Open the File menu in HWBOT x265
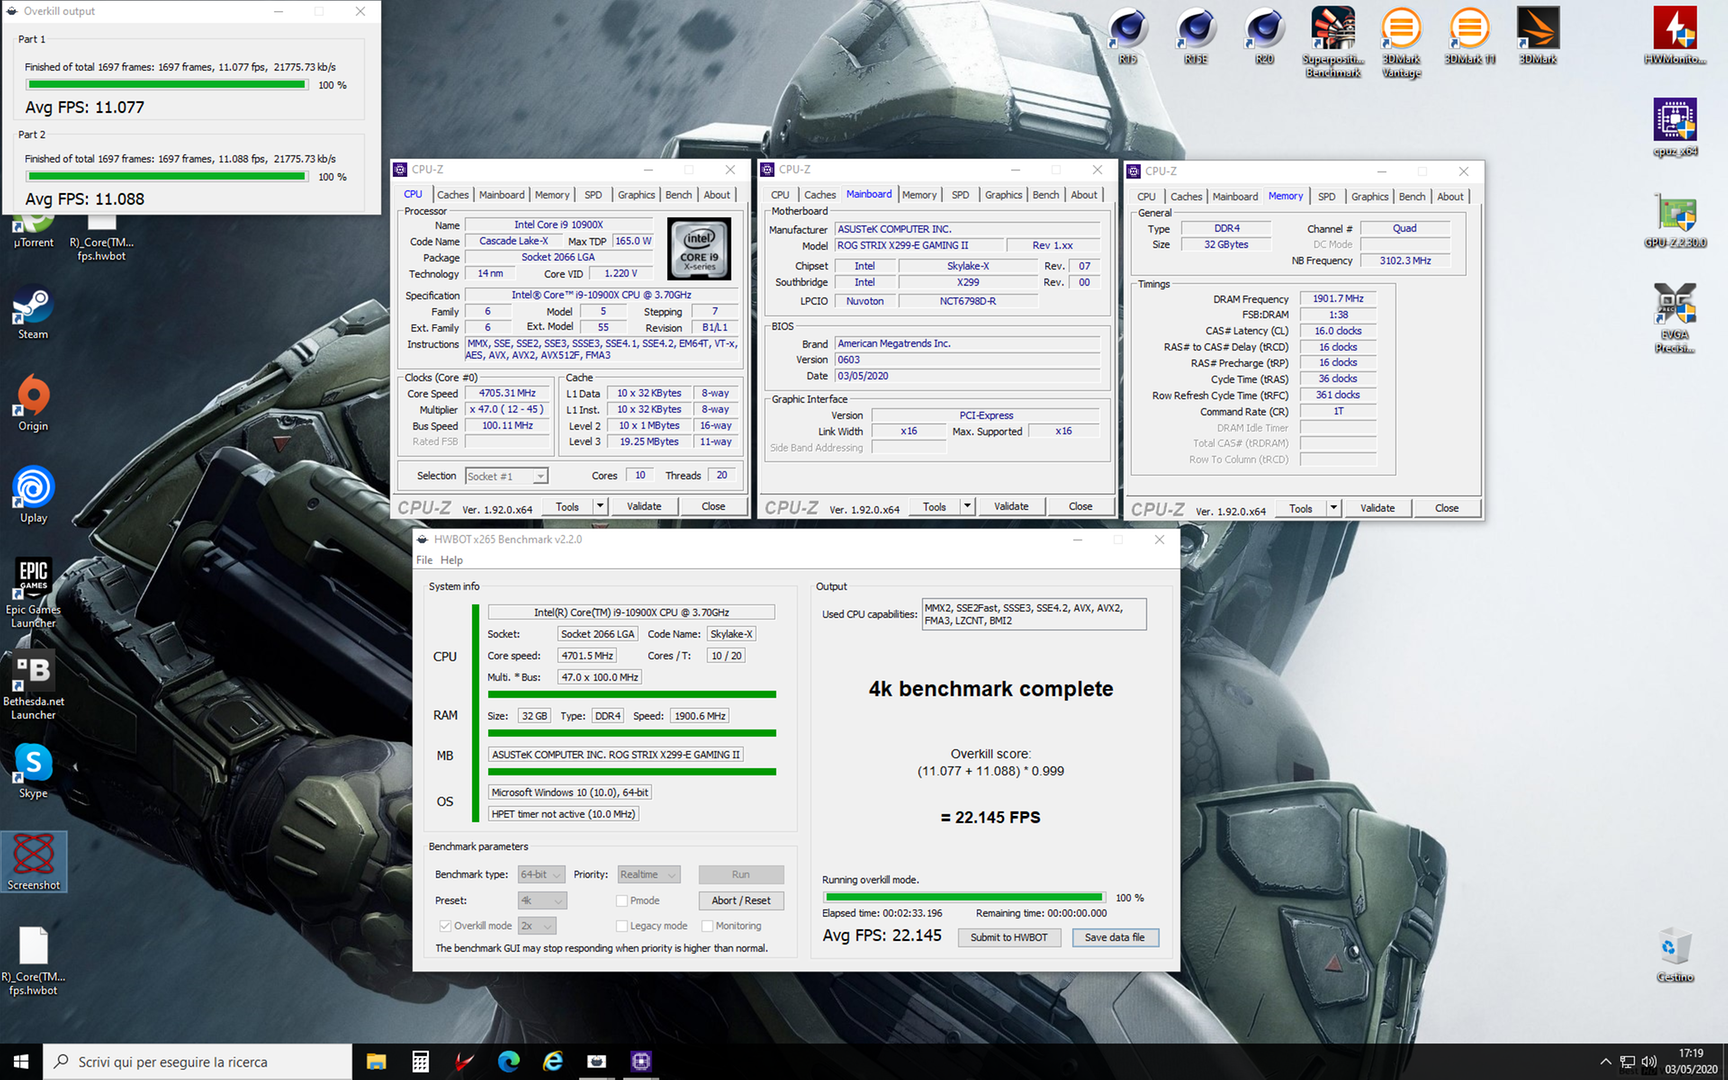This screenshot has width=1728, height=1080. [x=425, y=560]
